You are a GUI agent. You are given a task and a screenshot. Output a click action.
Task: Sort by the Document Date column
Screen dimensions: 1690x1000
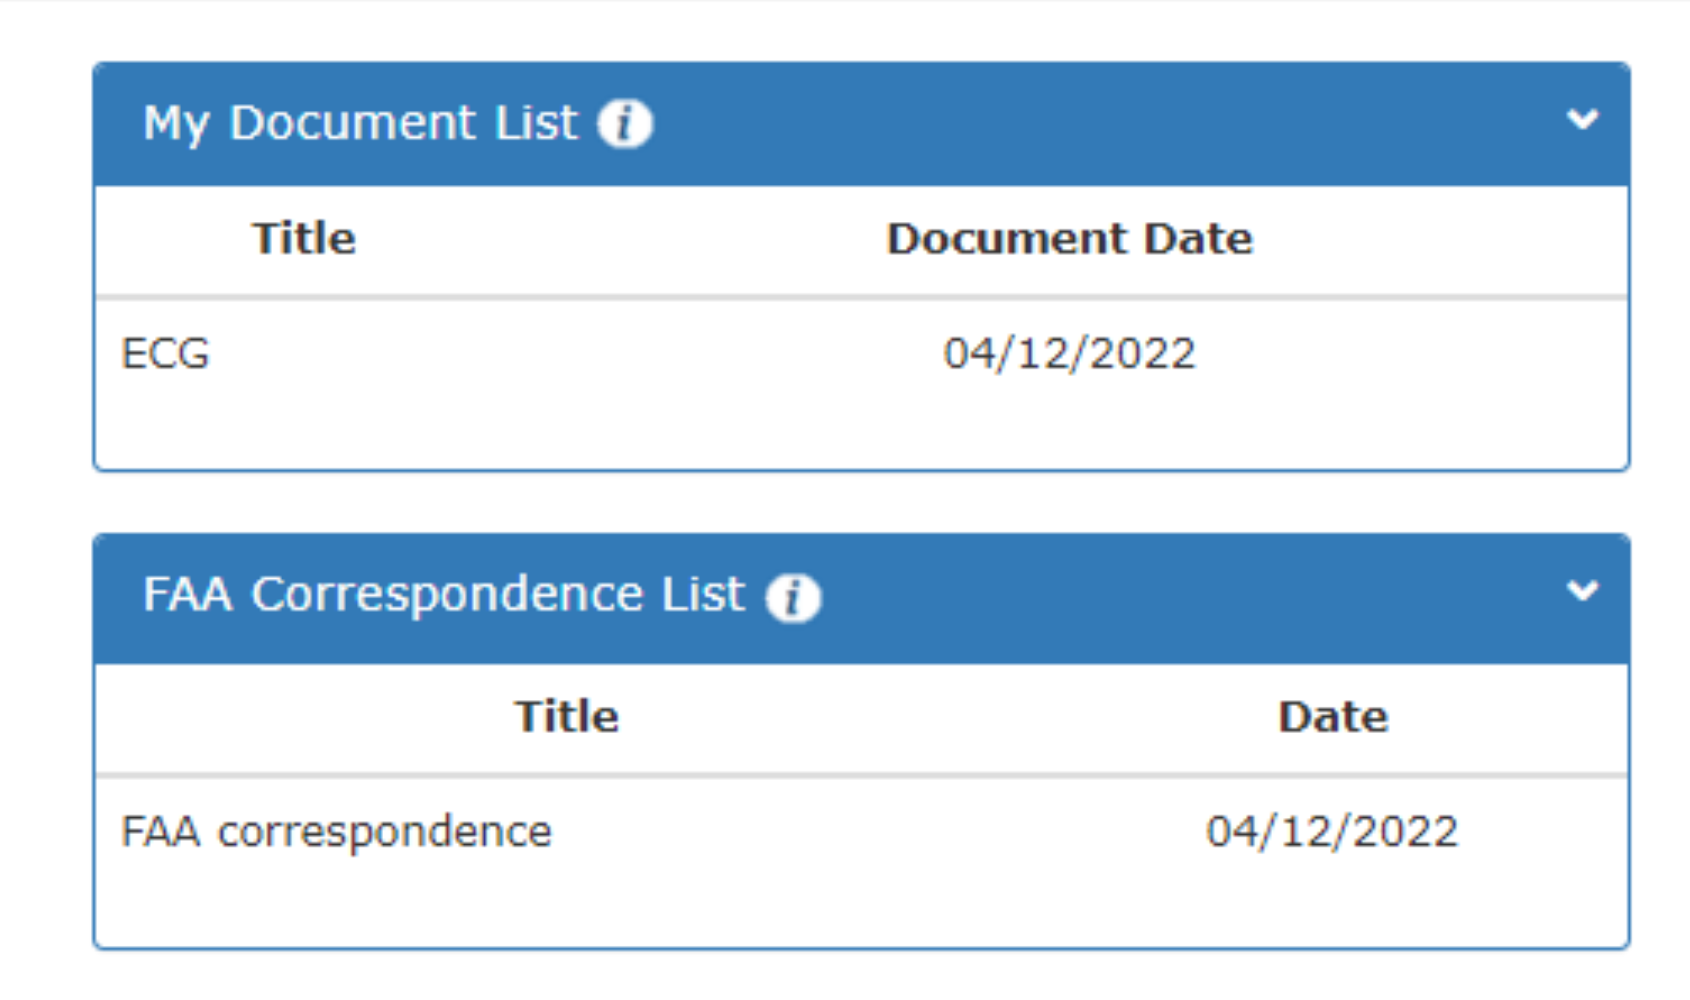point(1071,237)
